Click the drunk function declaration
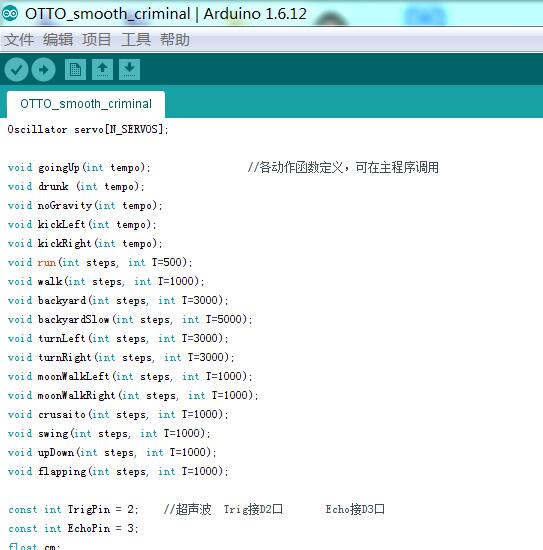This screenshot has height=550, width=543. pos(76,187)
